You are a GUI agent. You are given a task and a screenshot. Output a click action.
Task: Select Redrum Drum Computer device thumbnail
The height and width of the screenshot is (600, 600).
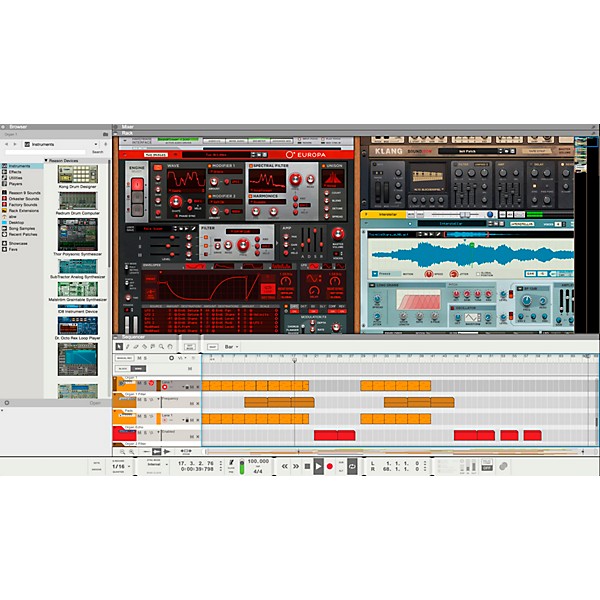coord(78,201)
